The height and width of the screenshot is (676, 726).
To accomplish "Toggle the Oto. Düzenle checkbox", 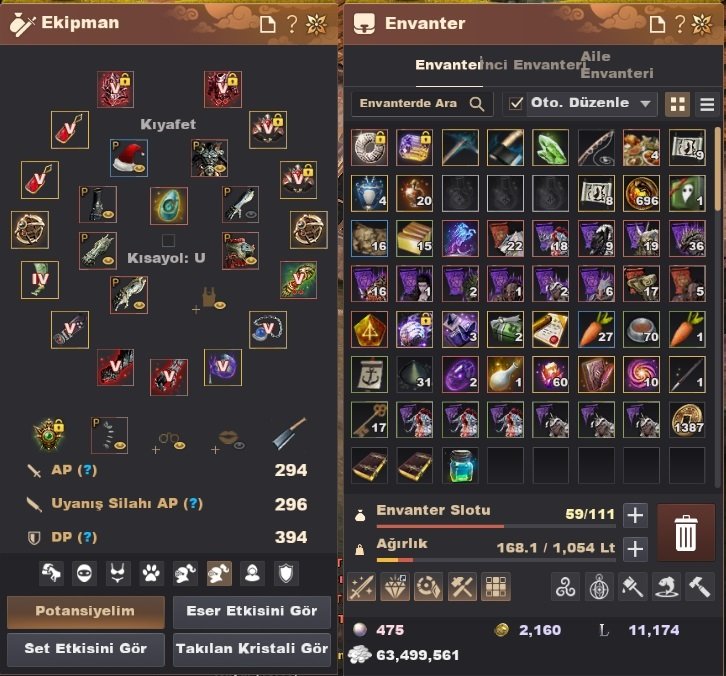I will point(516,103).
